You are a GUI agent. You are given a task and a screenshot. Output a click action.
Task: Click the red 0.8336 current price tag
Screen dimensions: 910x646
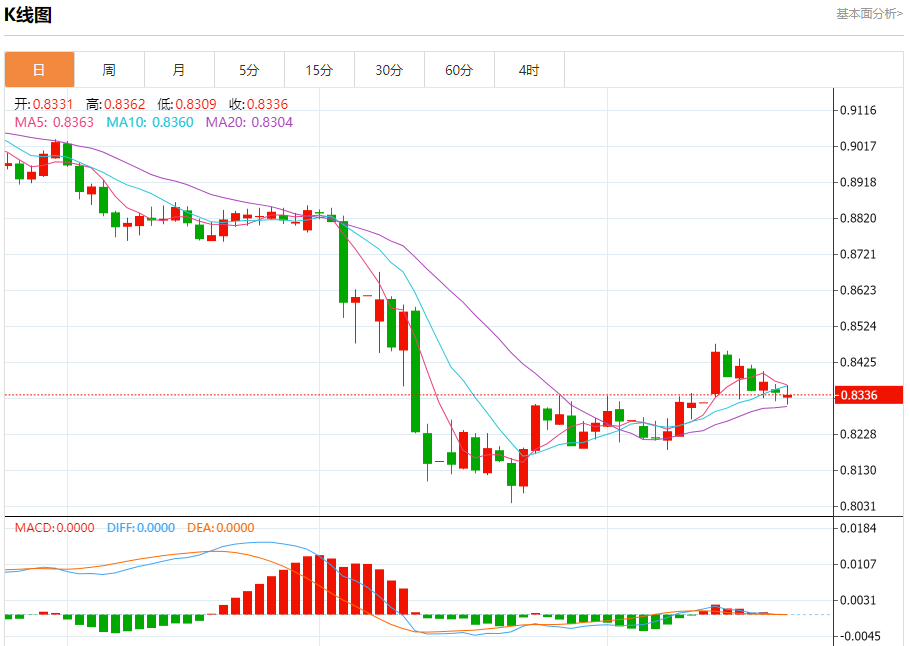point(868,395)
